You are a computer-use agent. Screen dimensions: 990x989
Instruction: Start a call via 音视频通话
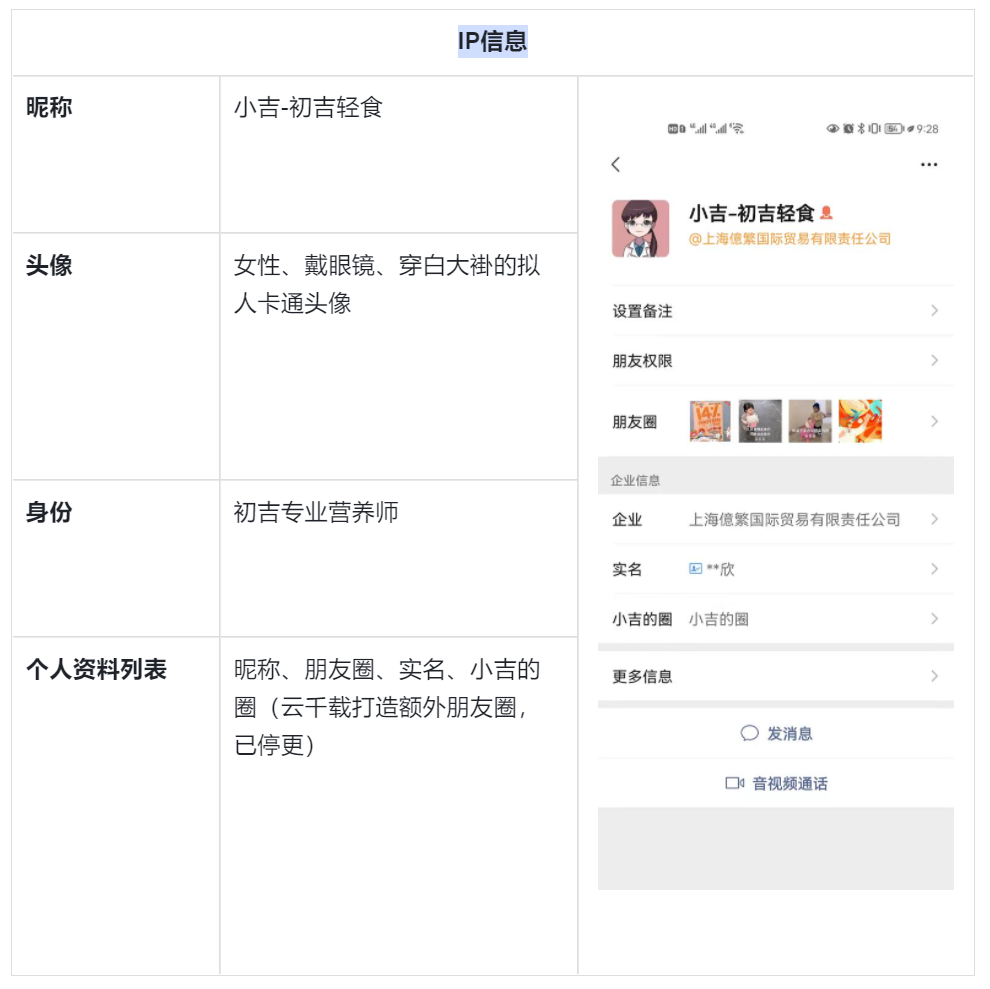click(790, 783)
